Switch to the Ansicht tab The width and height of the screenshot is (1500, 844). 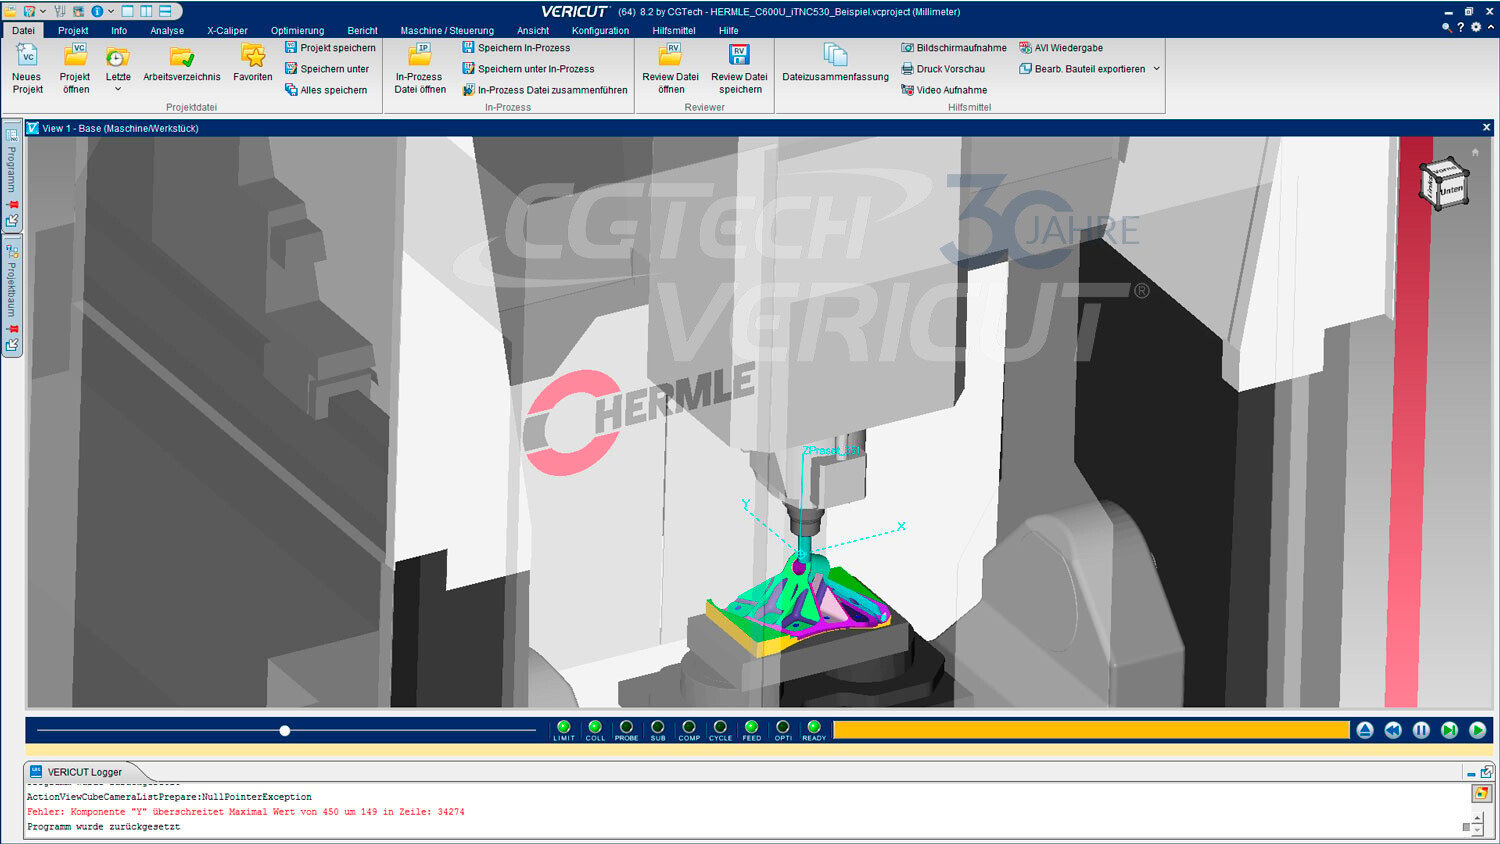[x=533, y=30]
